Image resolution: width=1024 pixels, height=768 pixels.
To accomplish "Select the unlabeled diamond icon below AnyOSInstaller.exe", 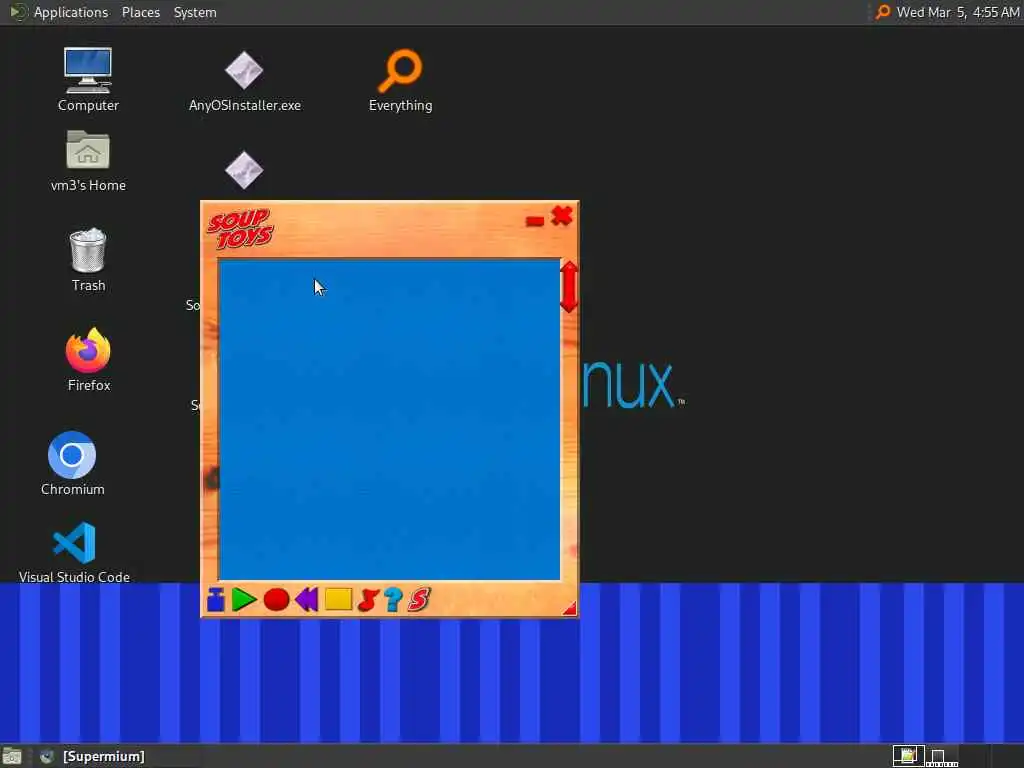I will pyautogui.click(x=244, y=170).
